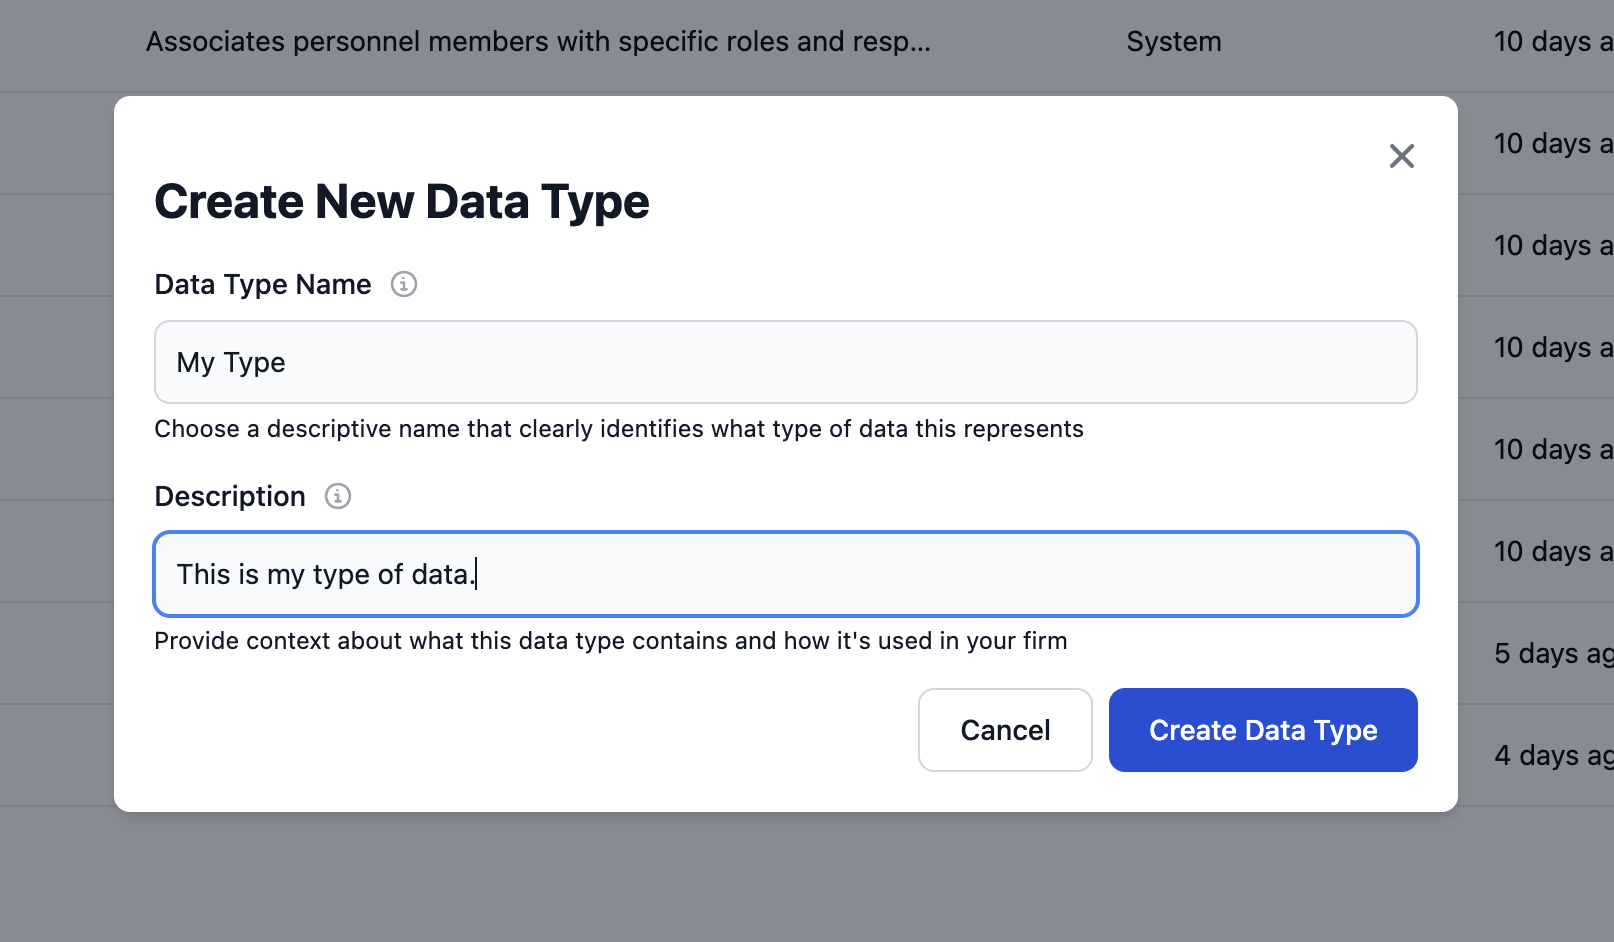Click the topmost 10 days ago timestamp
Screen dimensions: 1614x942
point(1551,41)
